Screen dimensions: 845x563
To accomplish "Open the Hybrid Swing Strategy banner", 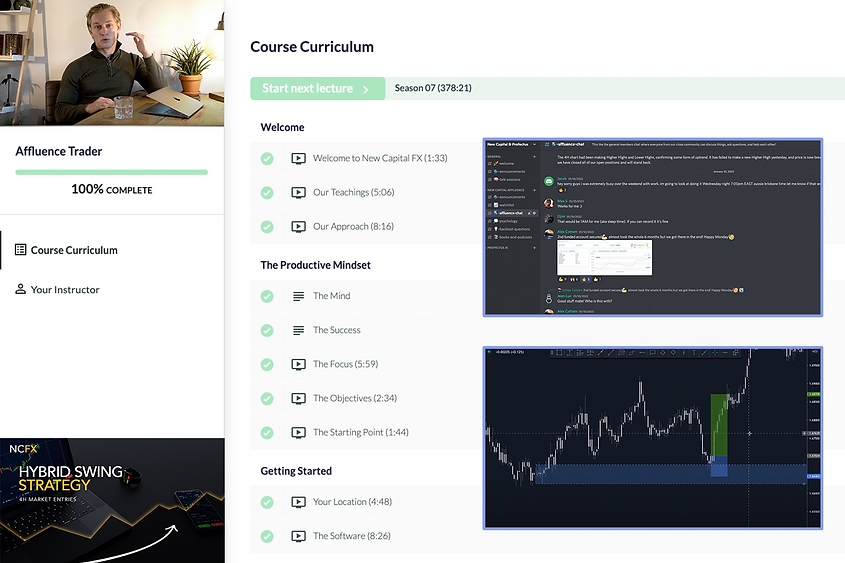I will pos(112,501).
